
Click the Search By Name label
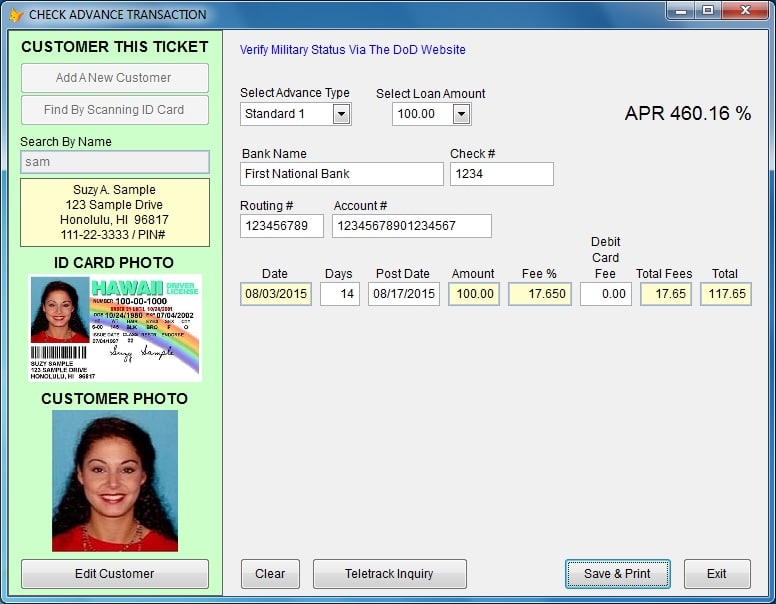tap(66, 142)
